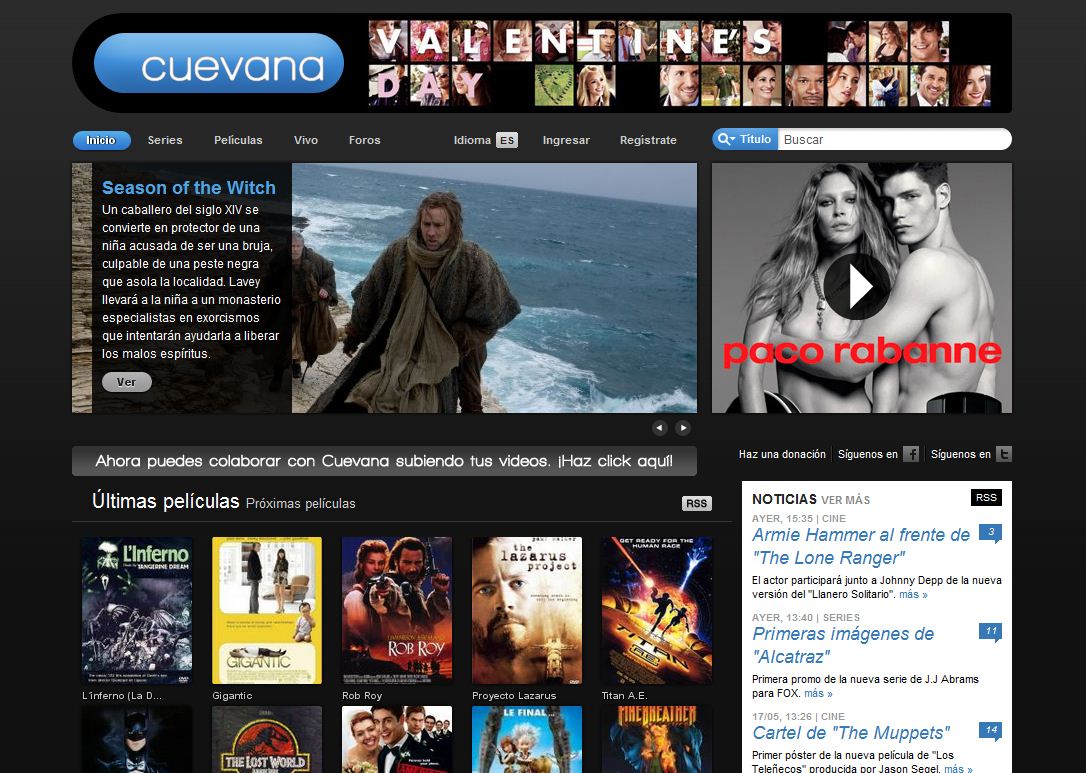This screenshot has width=1086, height=773.
Task: Open the Series section
Action: [x=165, y=140]
